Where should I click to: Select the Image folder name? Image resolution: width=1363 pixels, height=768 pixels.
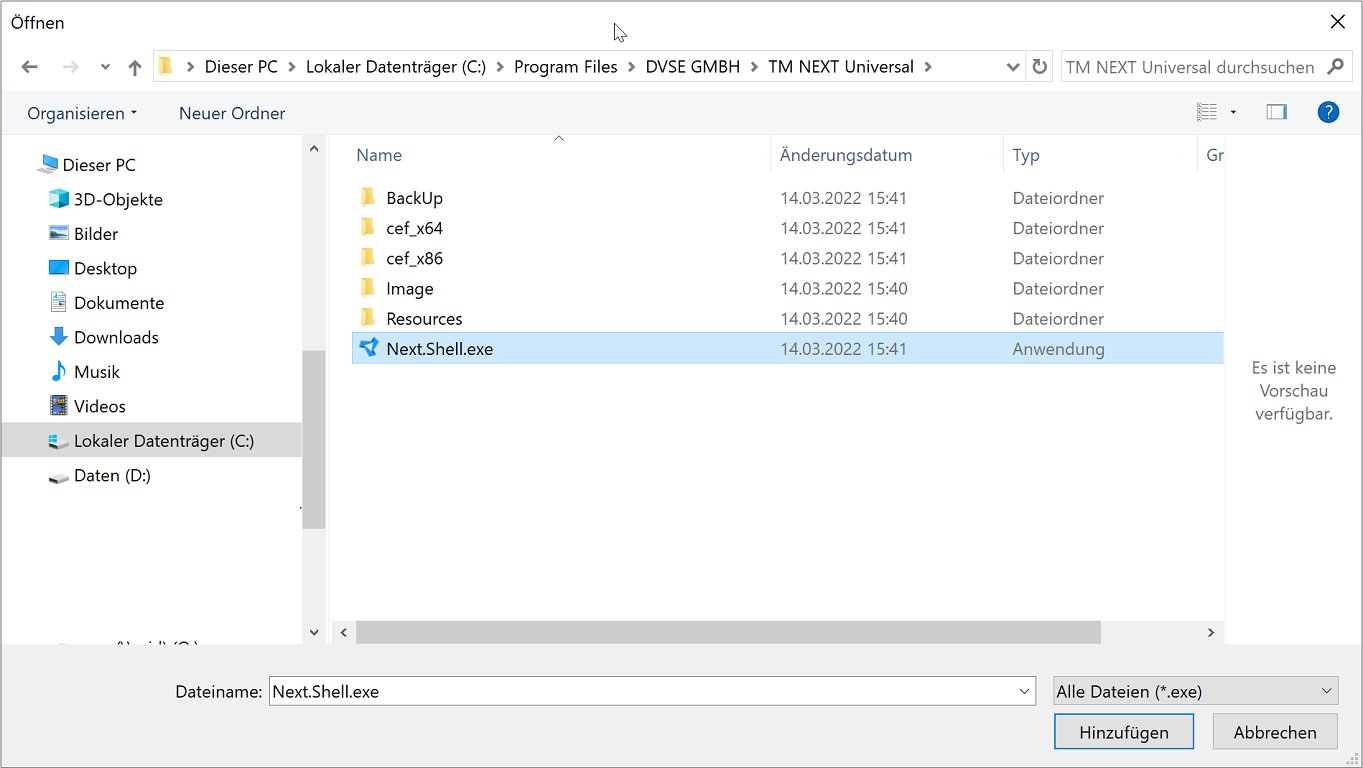(410, 289)
